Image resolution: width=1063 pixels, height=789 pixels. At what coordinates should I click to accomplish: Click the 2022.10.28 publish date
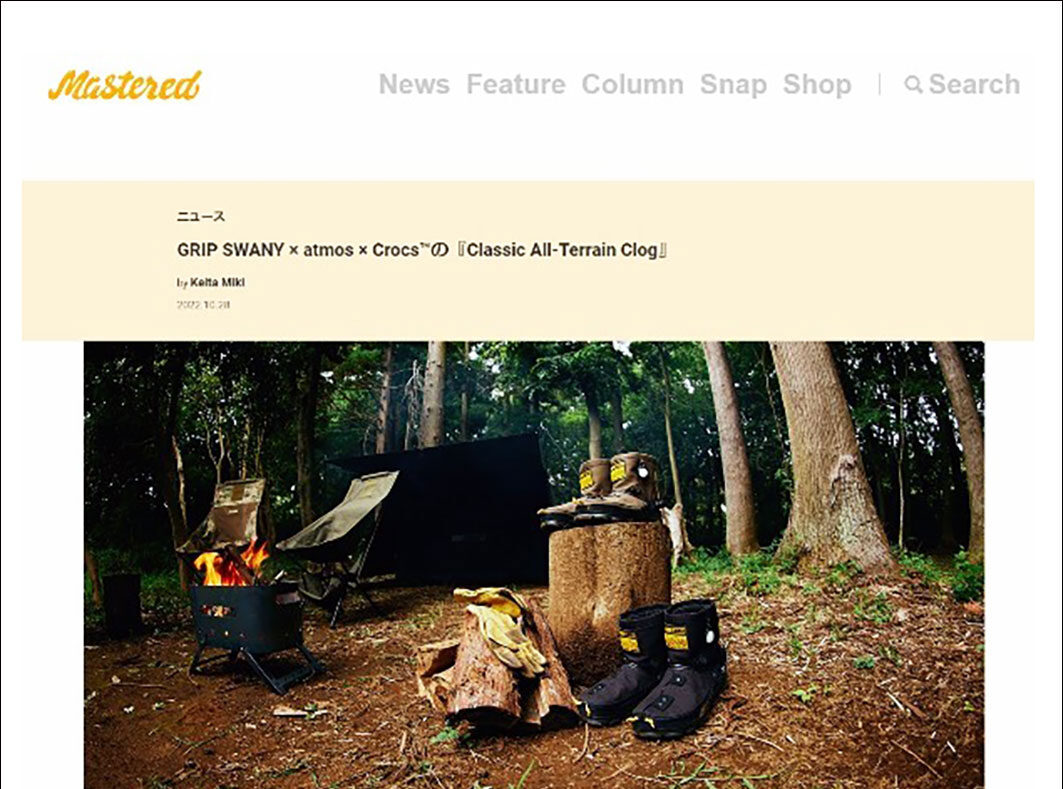pos(203,305)
